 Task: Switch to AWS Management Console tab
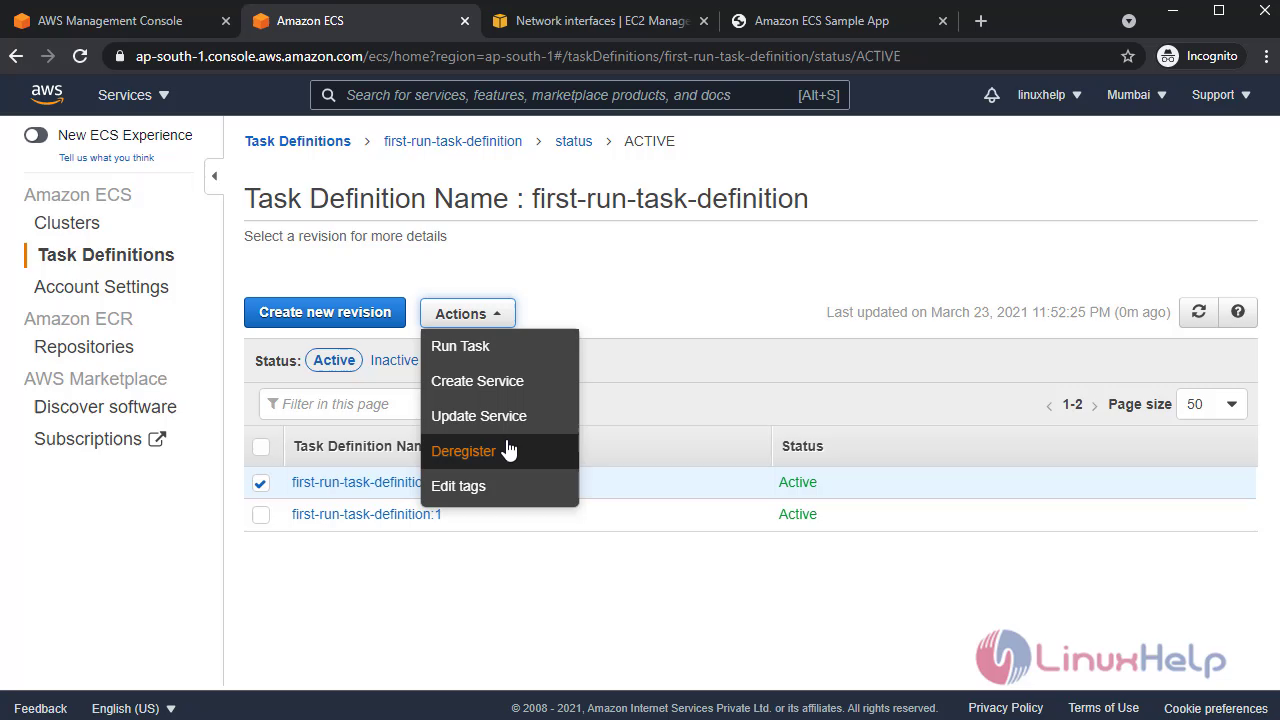tap(110, 21)
